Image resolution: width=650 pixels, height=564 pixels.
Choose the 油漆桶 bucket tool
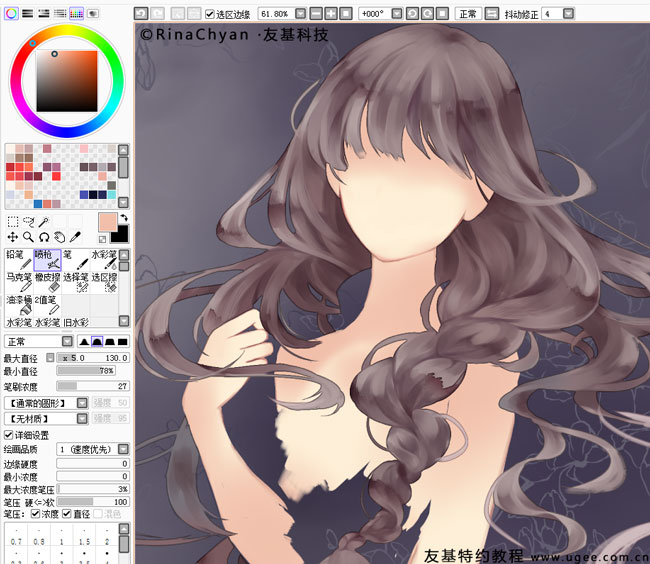point(19,305)
